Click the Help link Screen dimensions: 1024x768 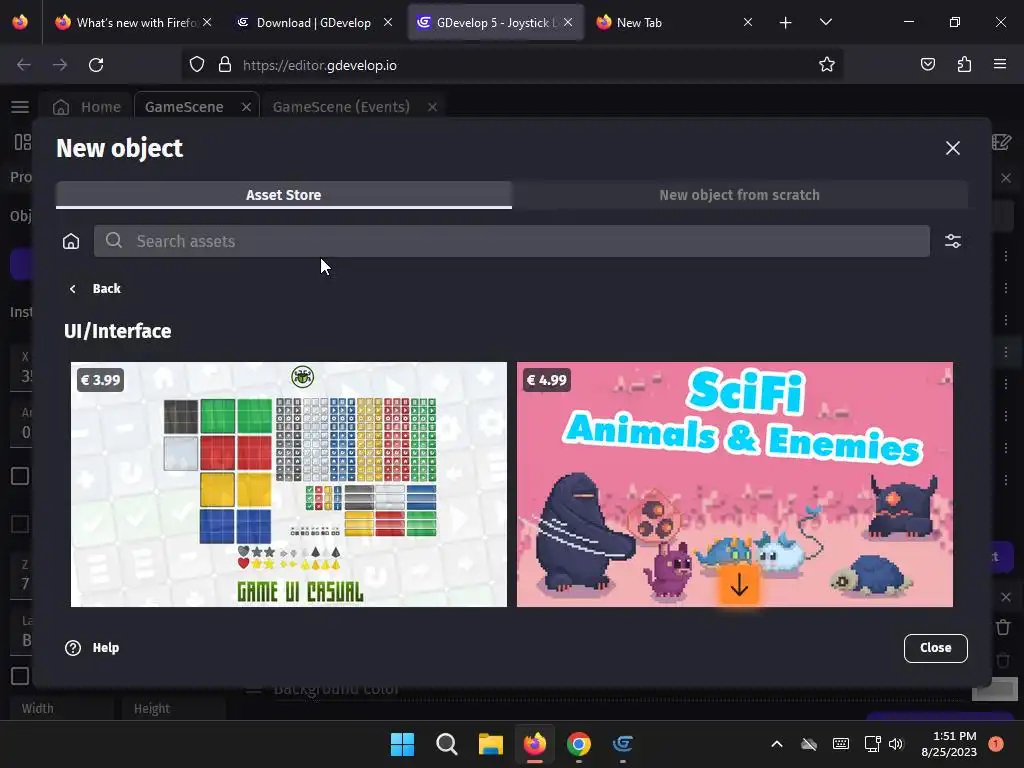point(106,648)
